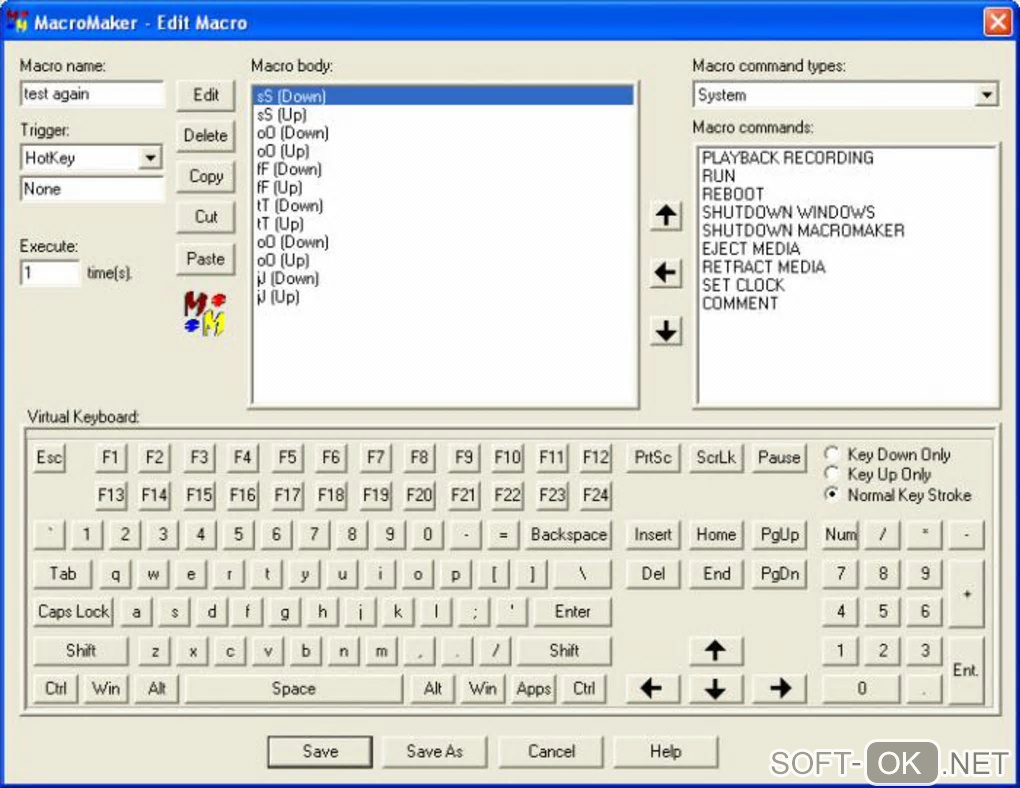Click the PgDn virtual key
The width and height of the screenshot is (1020, 788).
tap(779, 574)
